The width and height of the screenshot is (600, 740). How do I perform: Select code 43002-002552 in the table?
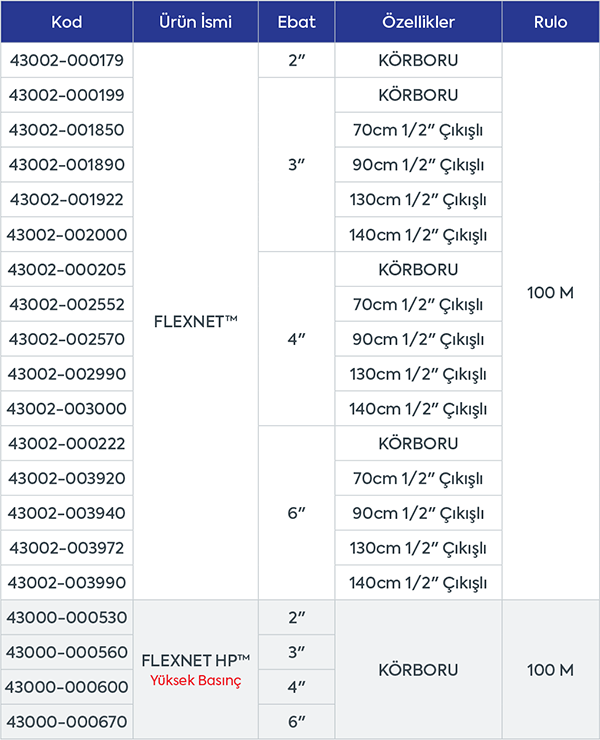pyautogui.click(x=66, y=304)
